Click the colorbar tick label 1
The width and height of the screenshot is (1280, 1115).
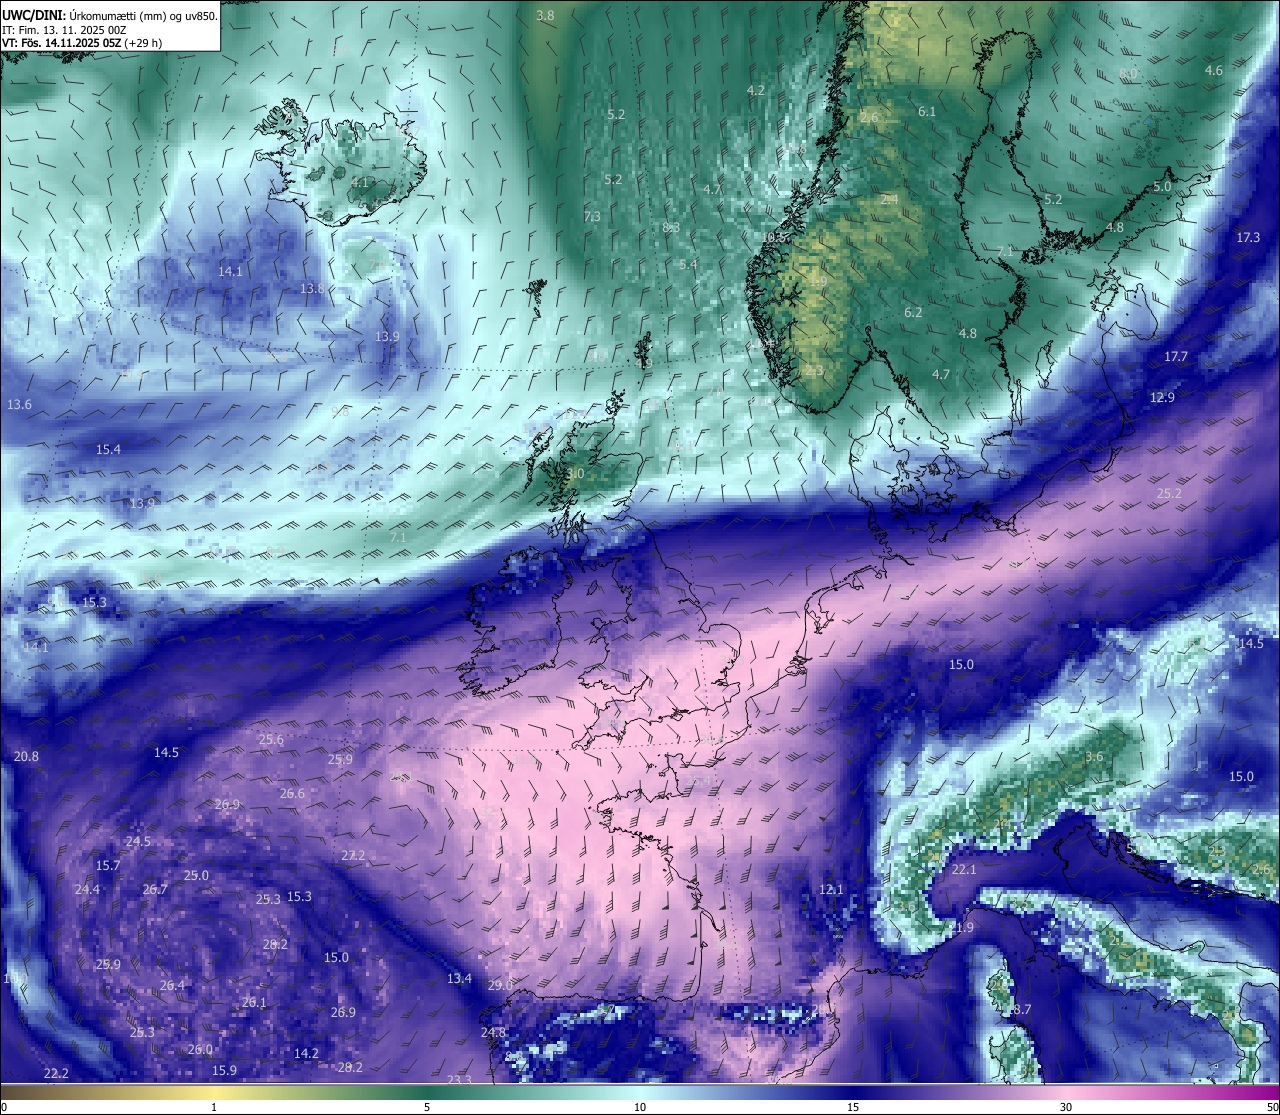[214, 1107]
